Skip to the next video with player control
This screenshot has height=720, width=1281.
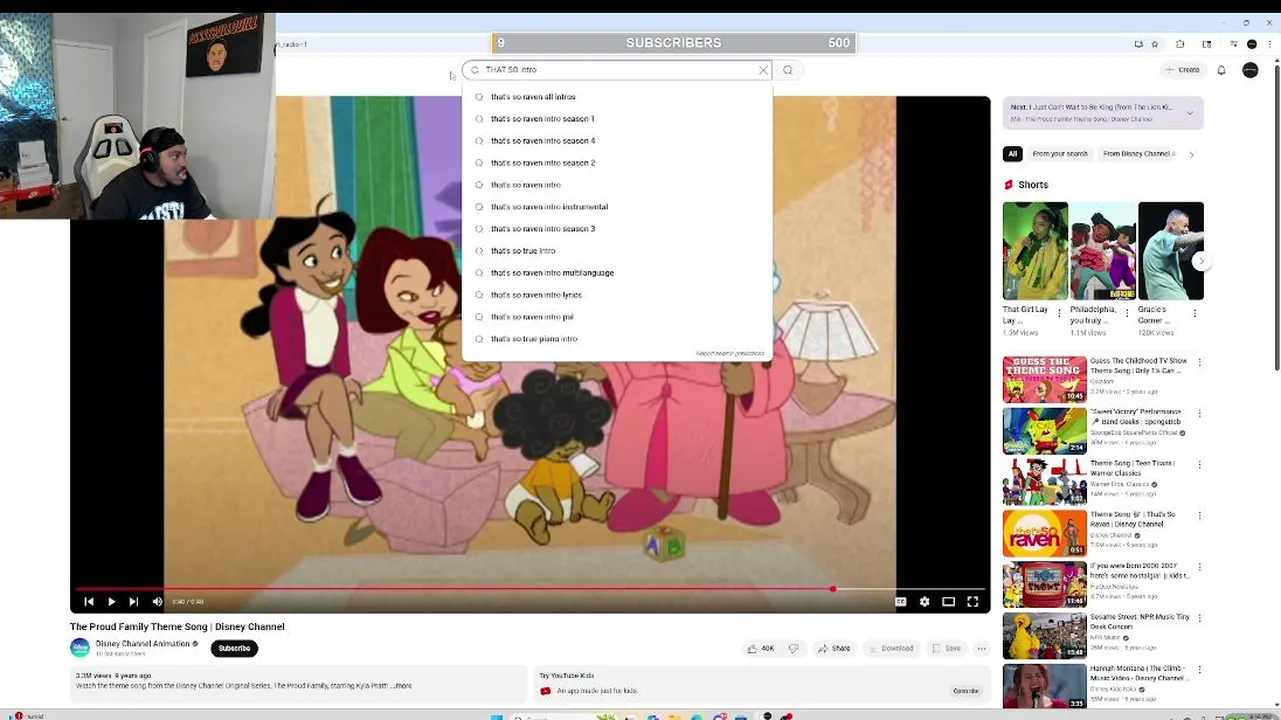point(133,601)
